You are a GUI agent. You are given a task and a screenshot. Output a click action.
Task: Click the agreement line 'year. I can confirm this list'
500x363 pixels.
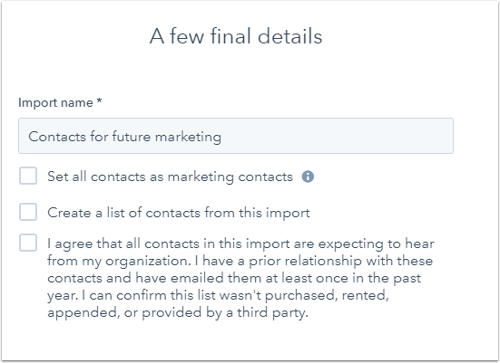pos(218,295)
